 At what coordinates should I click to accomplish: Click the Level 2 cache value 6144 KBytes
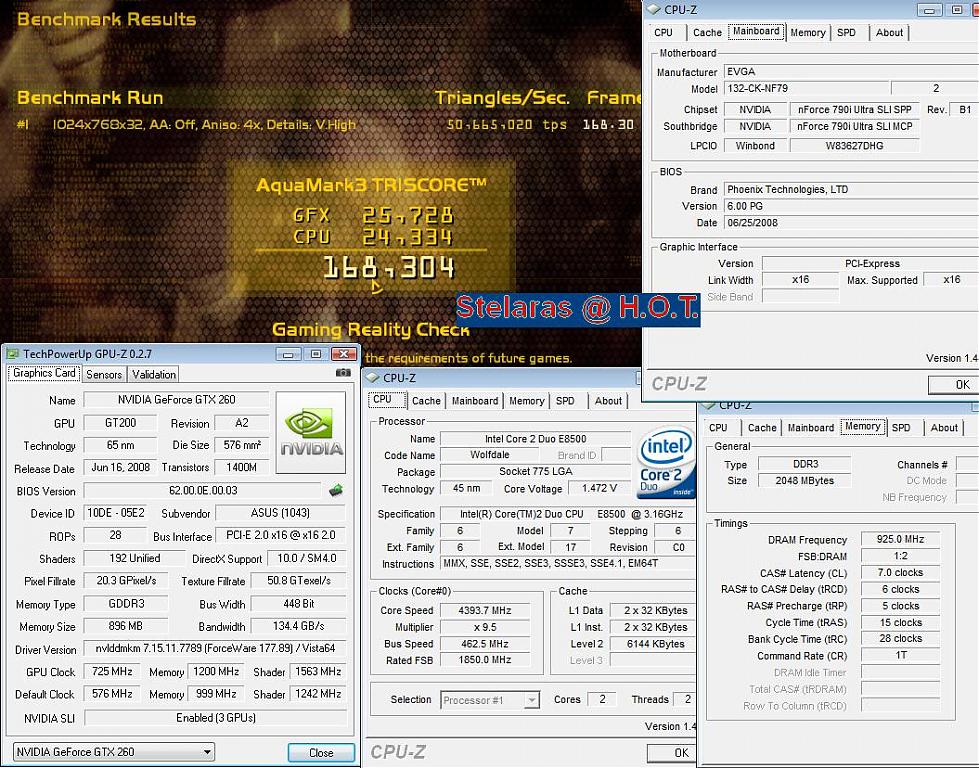[x=655, y=644]
